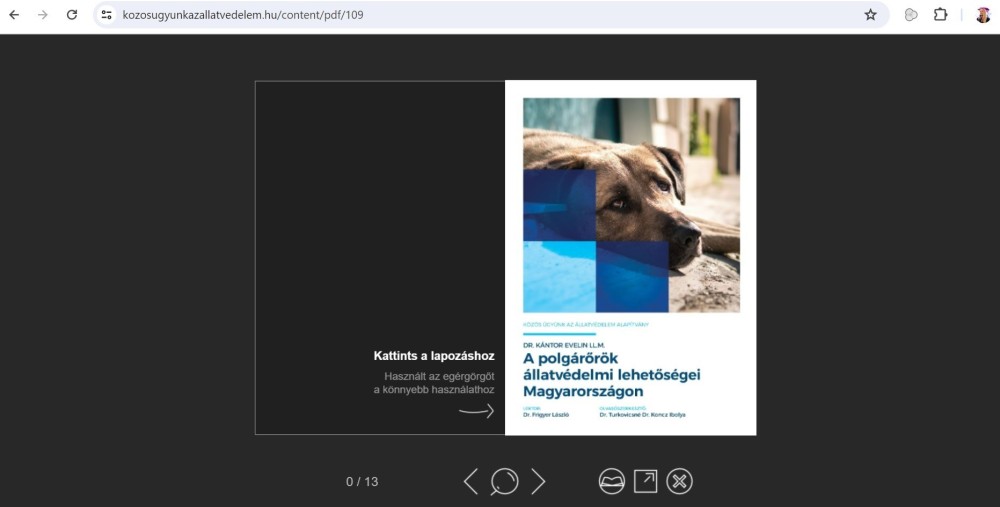Click the "0 / 13" page counter
The image size is (1000, 507).
point(362,482)
